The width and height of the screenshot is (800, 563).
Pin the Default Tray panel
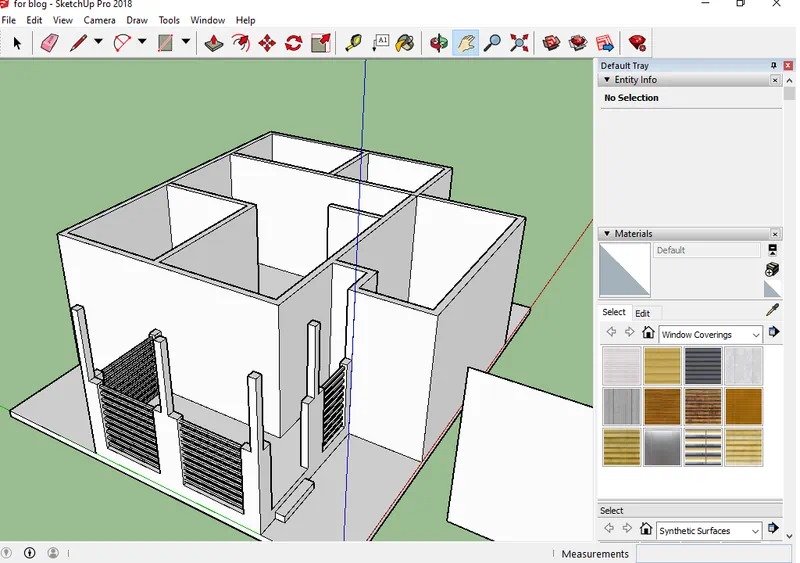(773, 66)
